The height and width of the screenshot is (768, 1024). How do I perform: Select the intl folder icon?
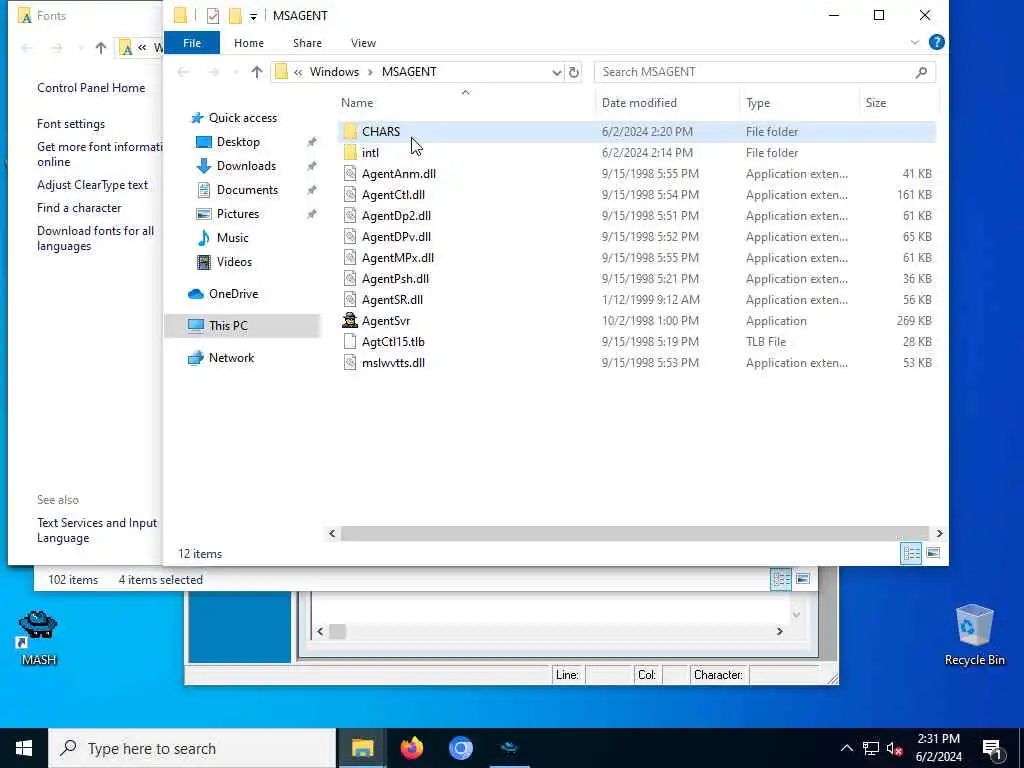point(350,152)
